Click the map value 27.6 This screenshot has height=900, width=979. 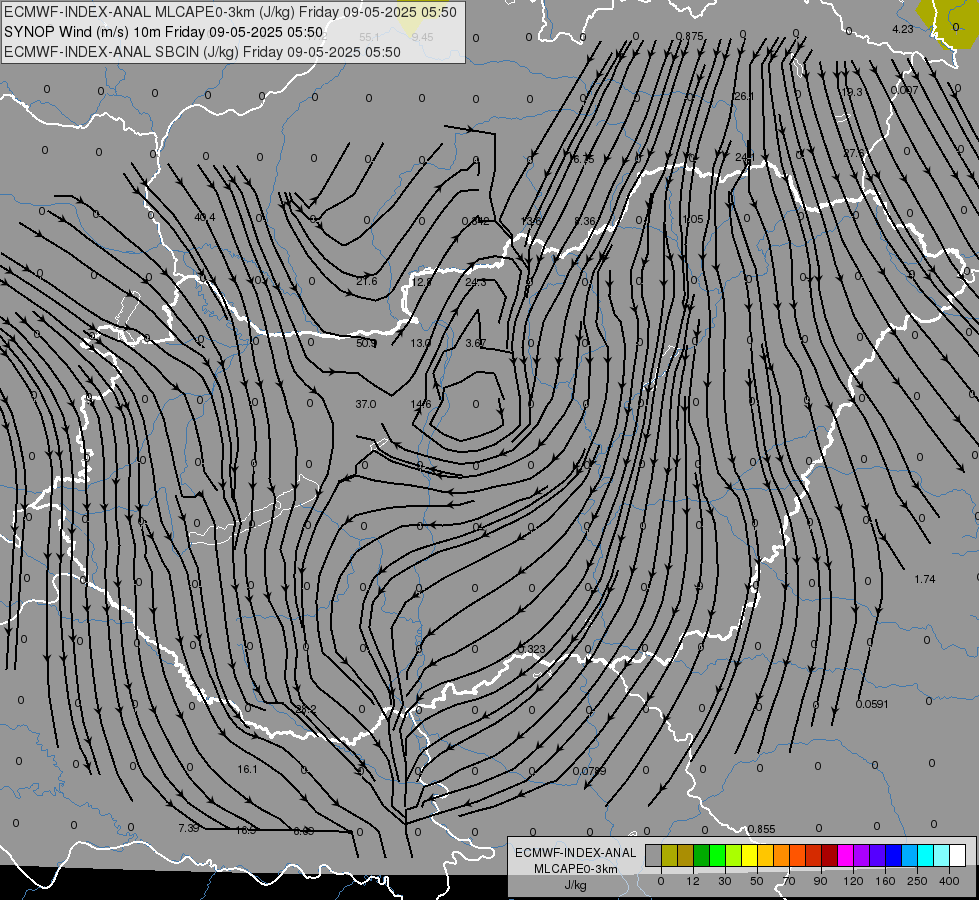pos(854,153)
